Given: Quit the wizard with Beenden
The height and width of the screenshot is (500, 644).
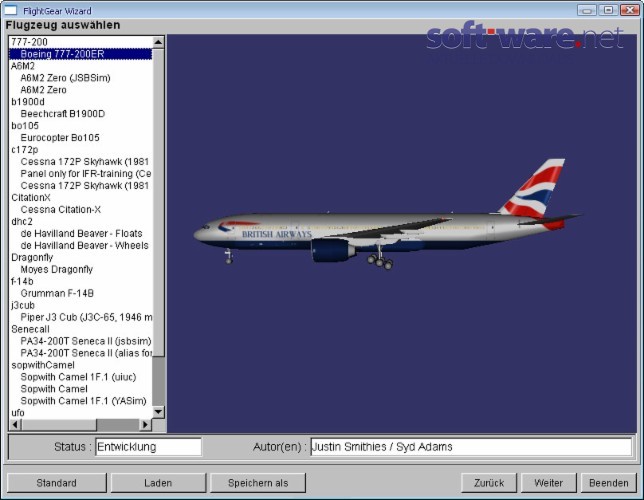Looking at the screenshot, I should pos(609,483).
